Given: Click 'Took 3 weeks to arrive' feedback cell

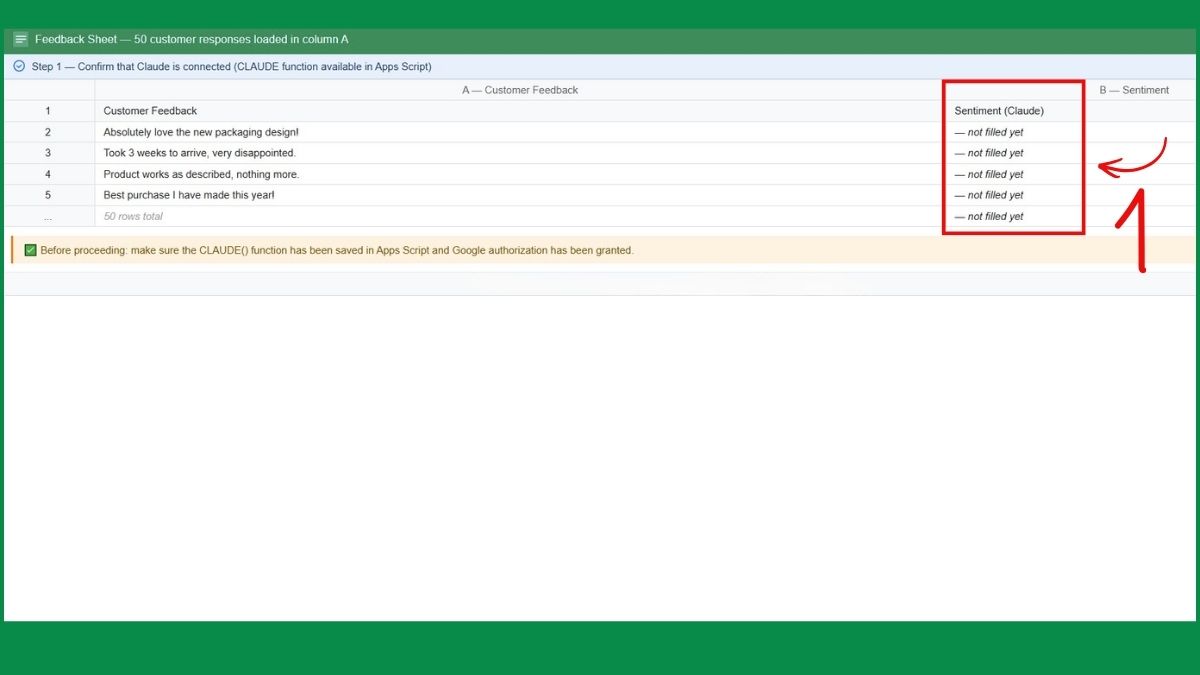Looking at the screenshot, I should [520, 153].
